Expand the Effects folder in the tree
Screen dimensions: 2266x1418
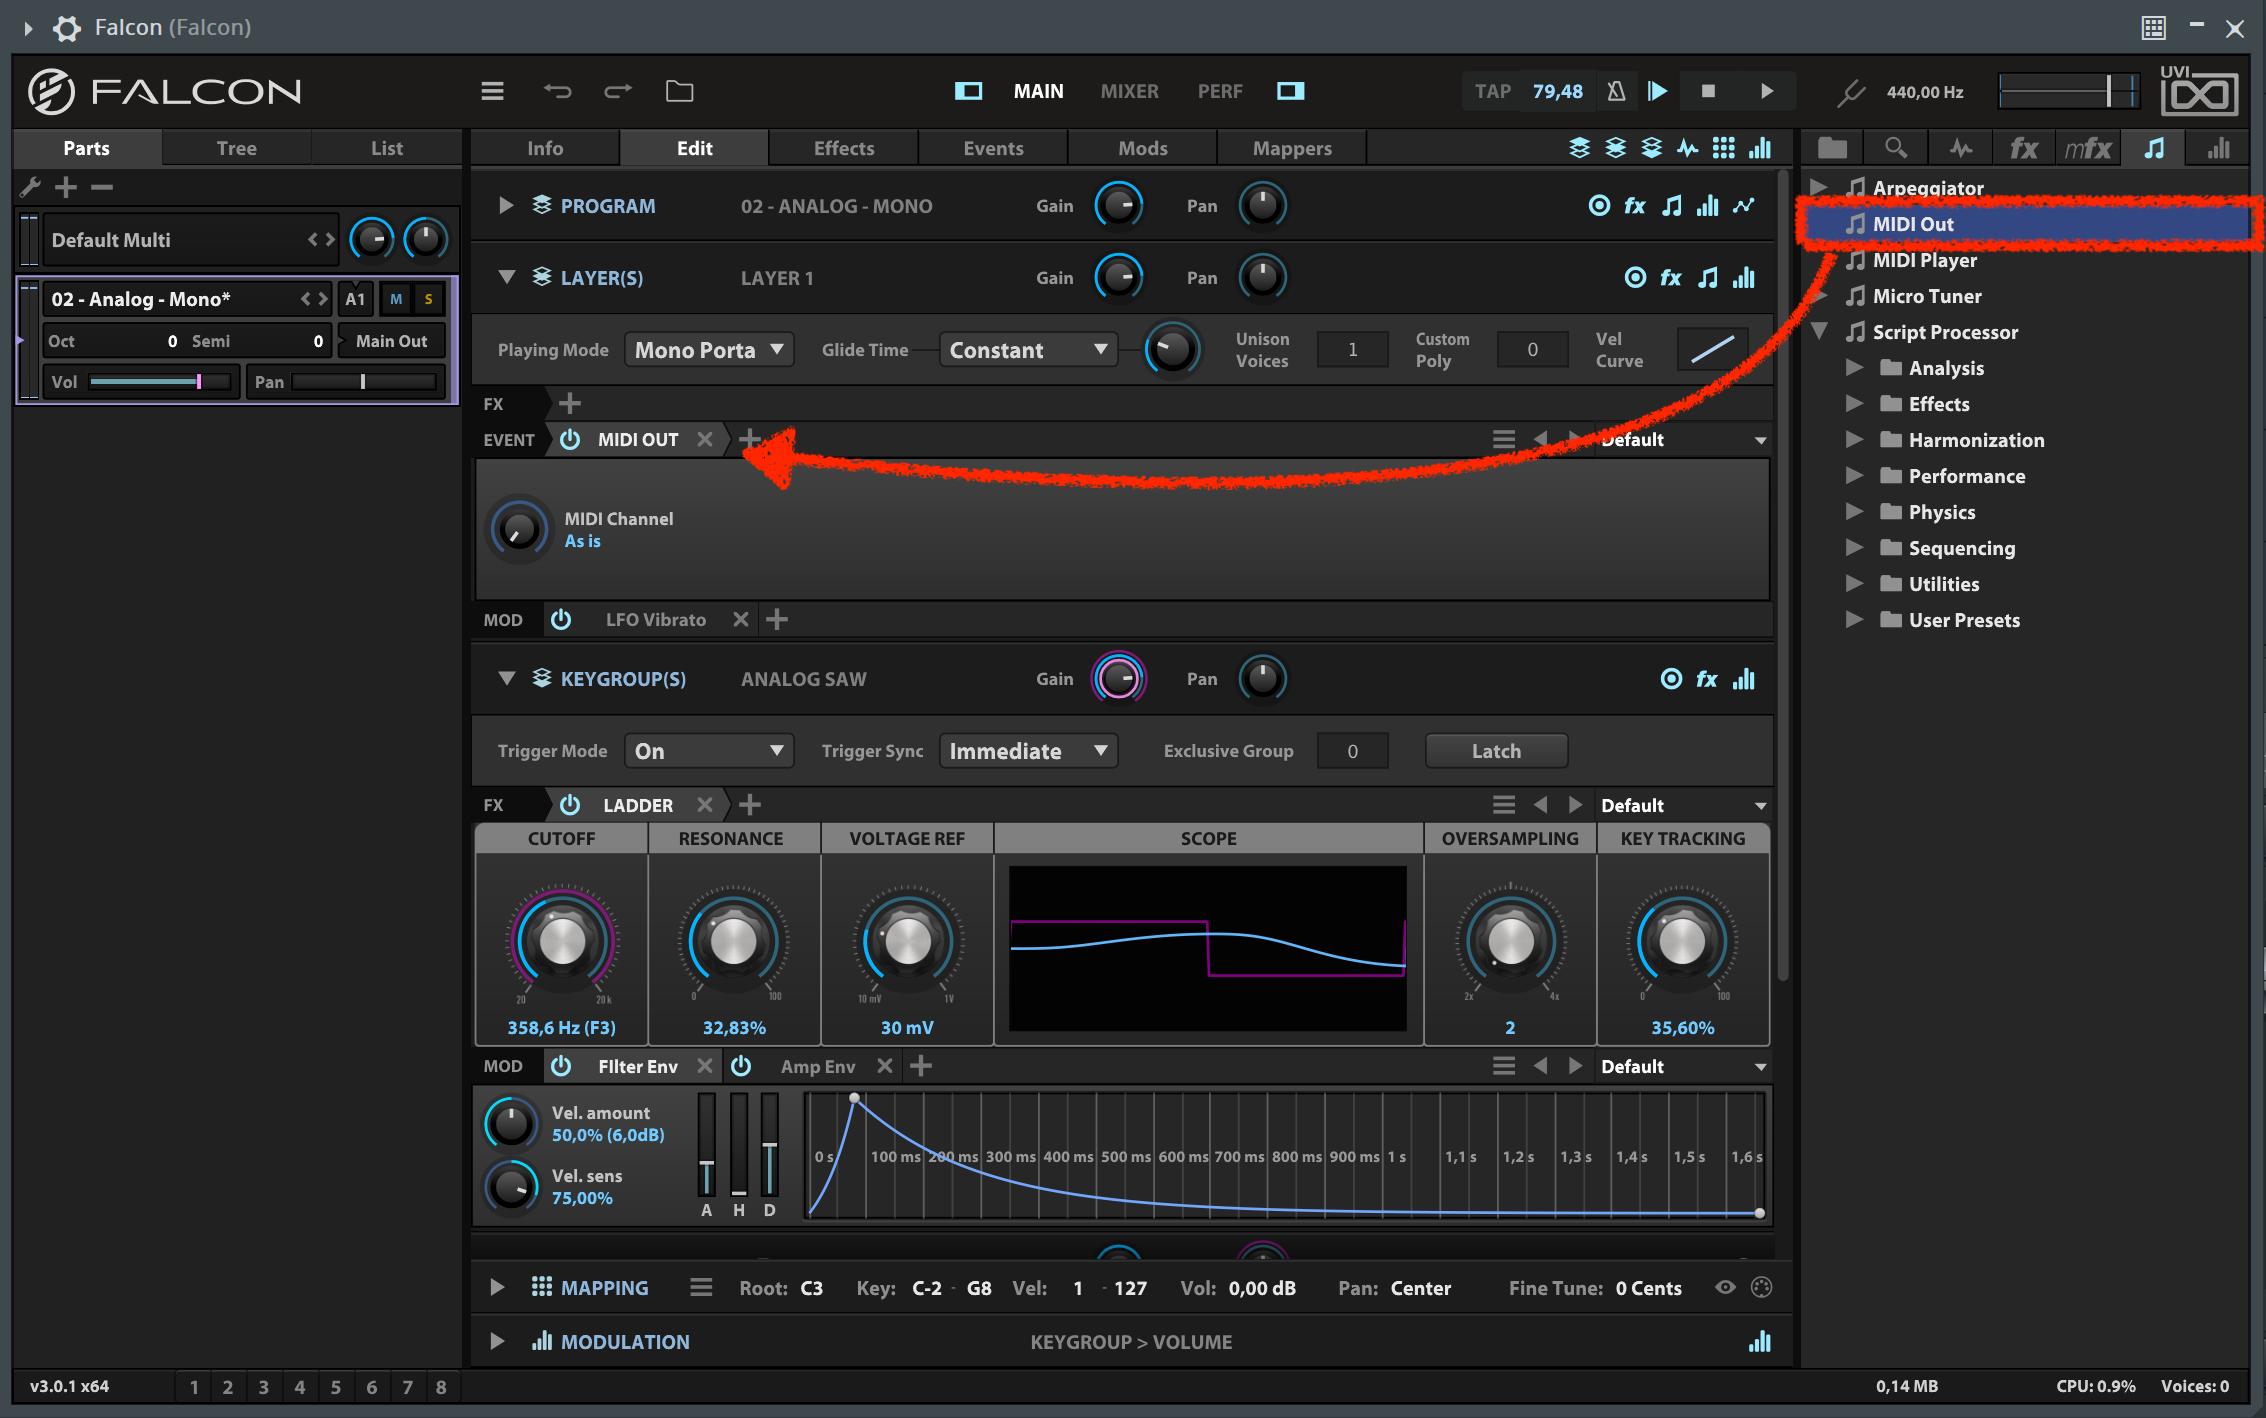pyautogui.click(x=1855, y=404)
